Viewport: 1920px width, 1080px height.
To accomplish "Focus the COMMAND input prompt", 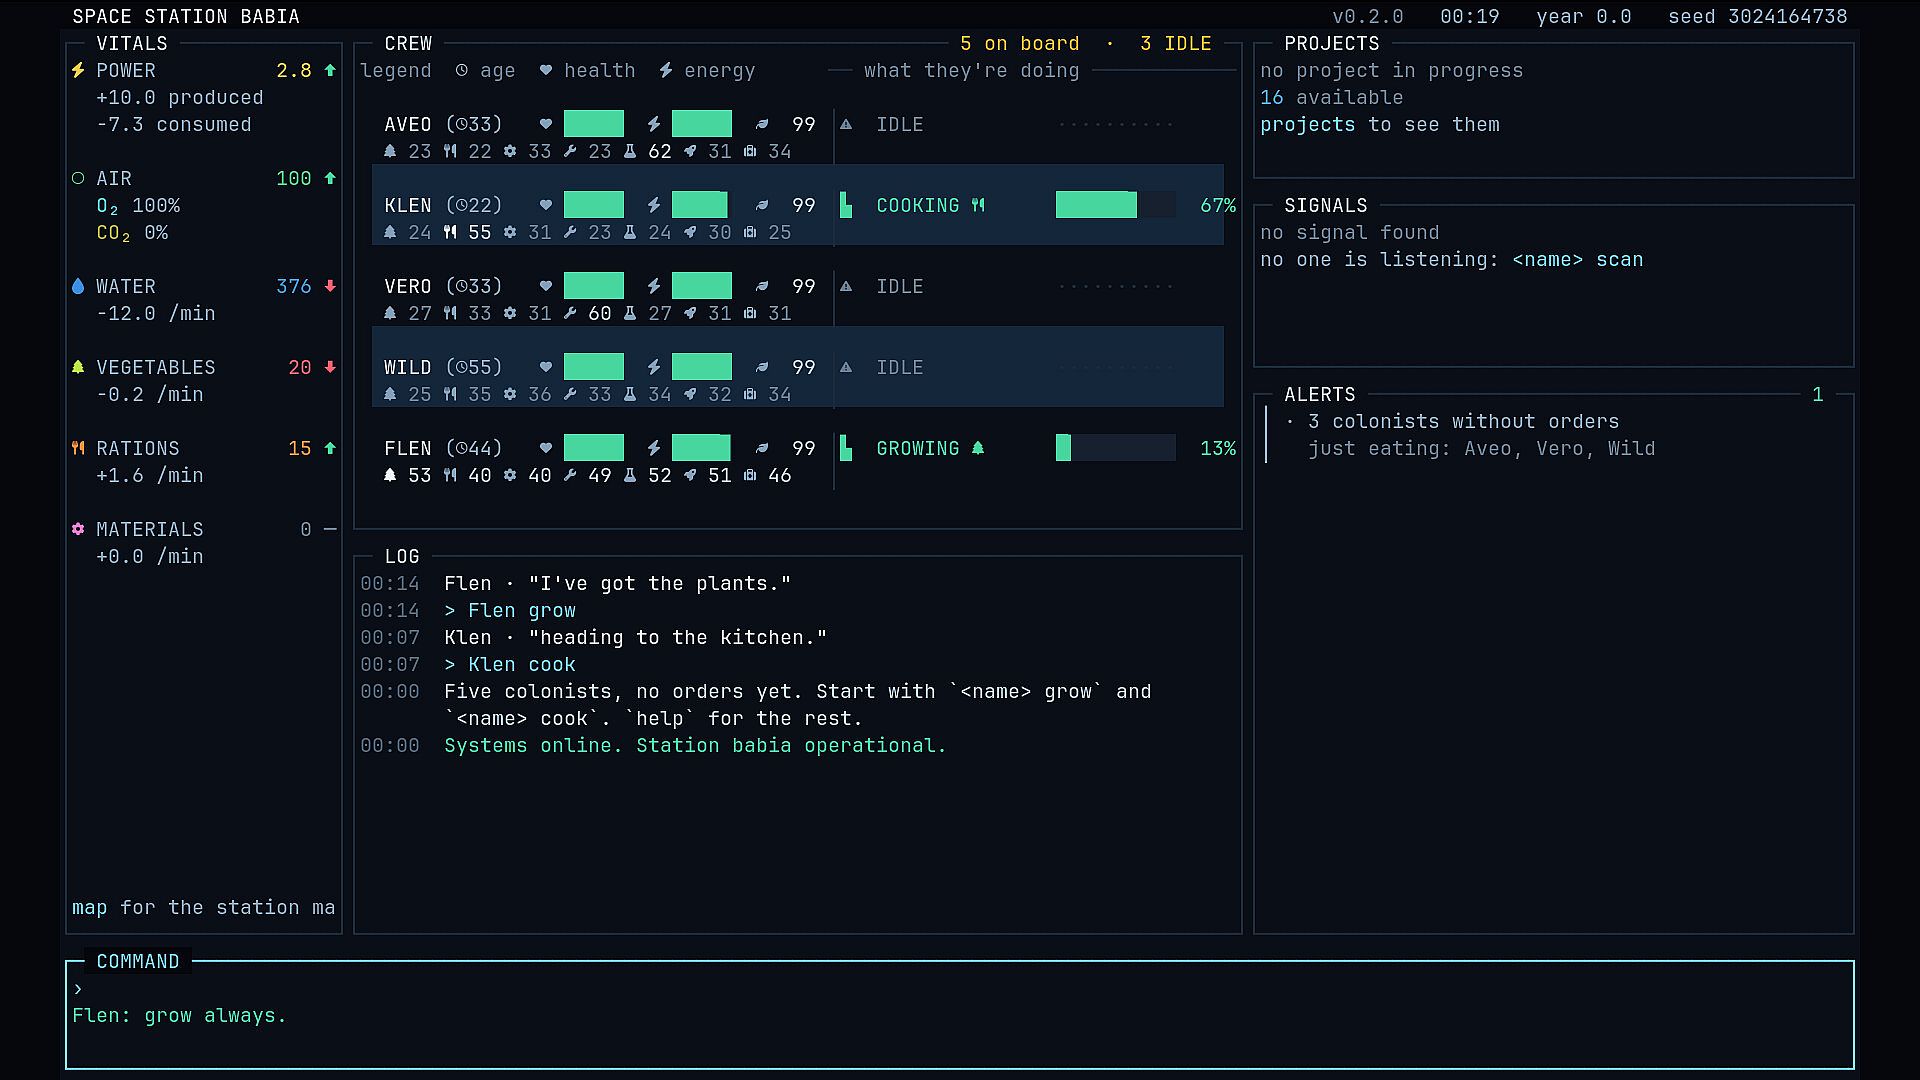I will pos(960,990).
